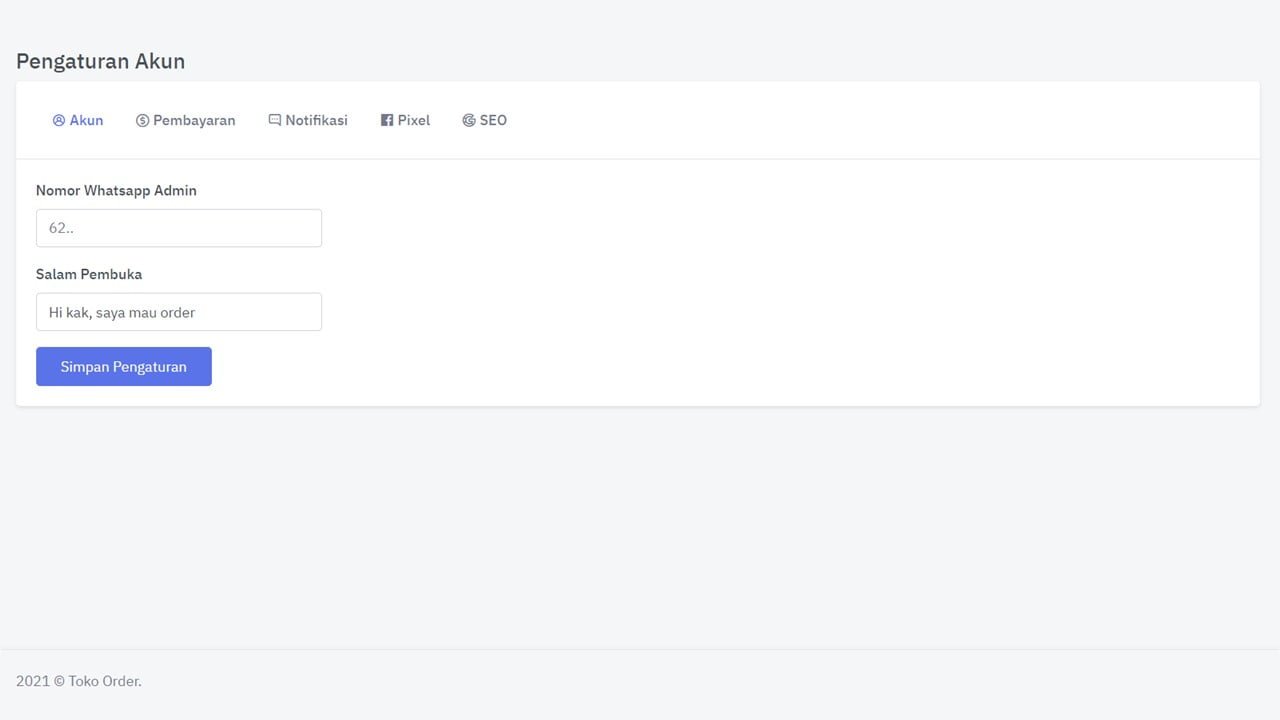Viewport: 1280px width, 720px height.
Task: Click the "2021" year in footer
Action: pos(32,681)
